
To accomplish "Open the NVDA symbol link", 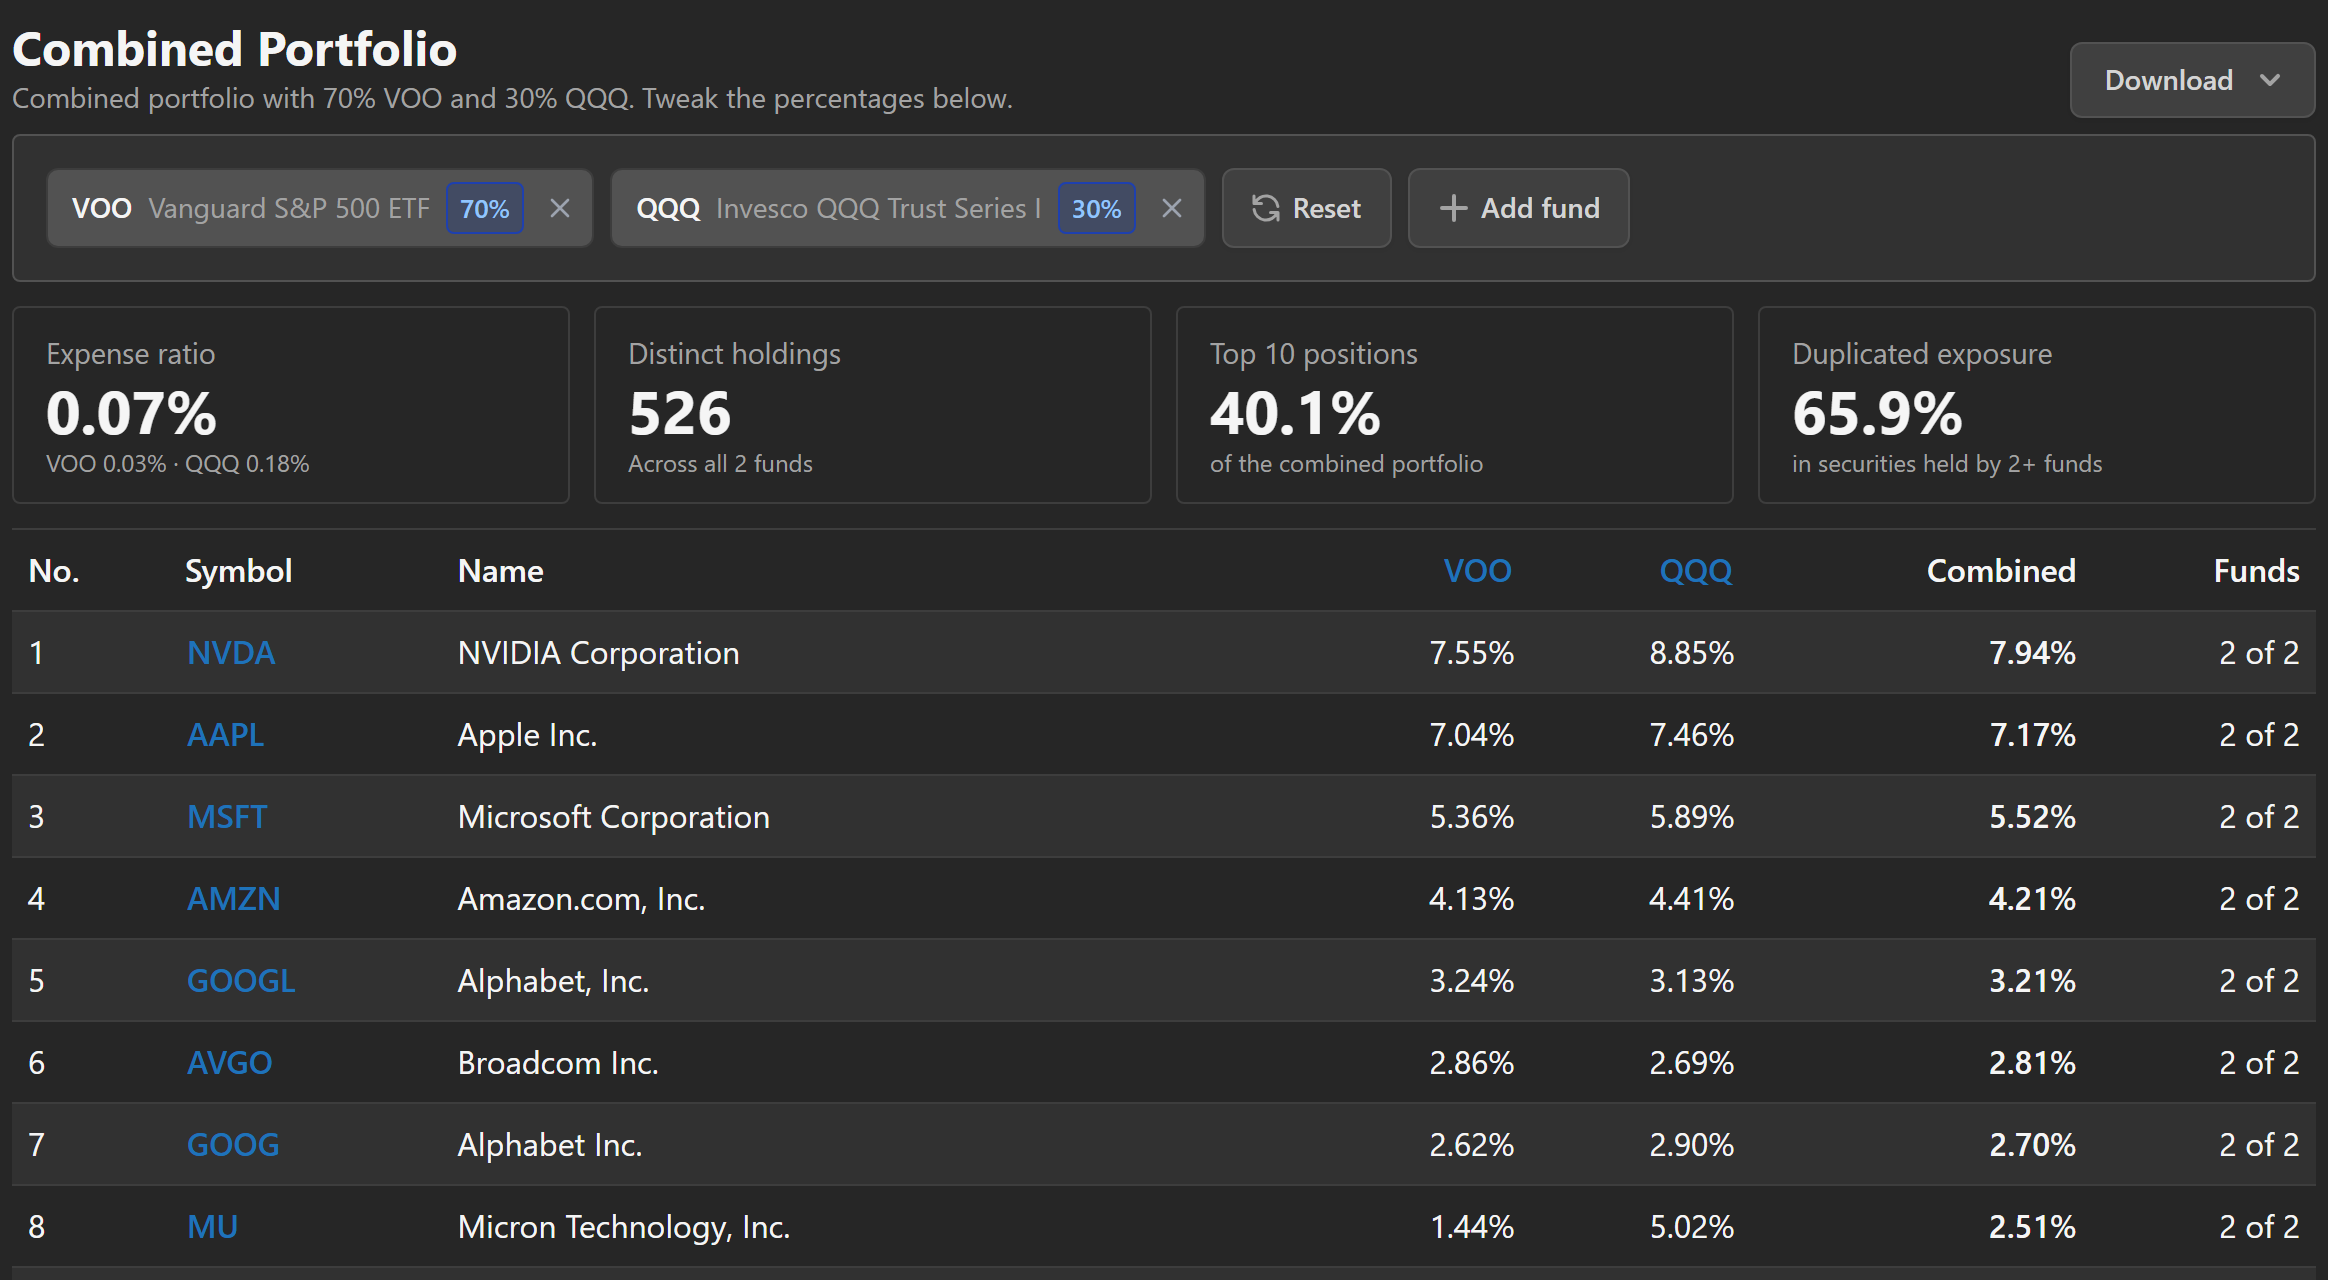I will click(231, 653).
